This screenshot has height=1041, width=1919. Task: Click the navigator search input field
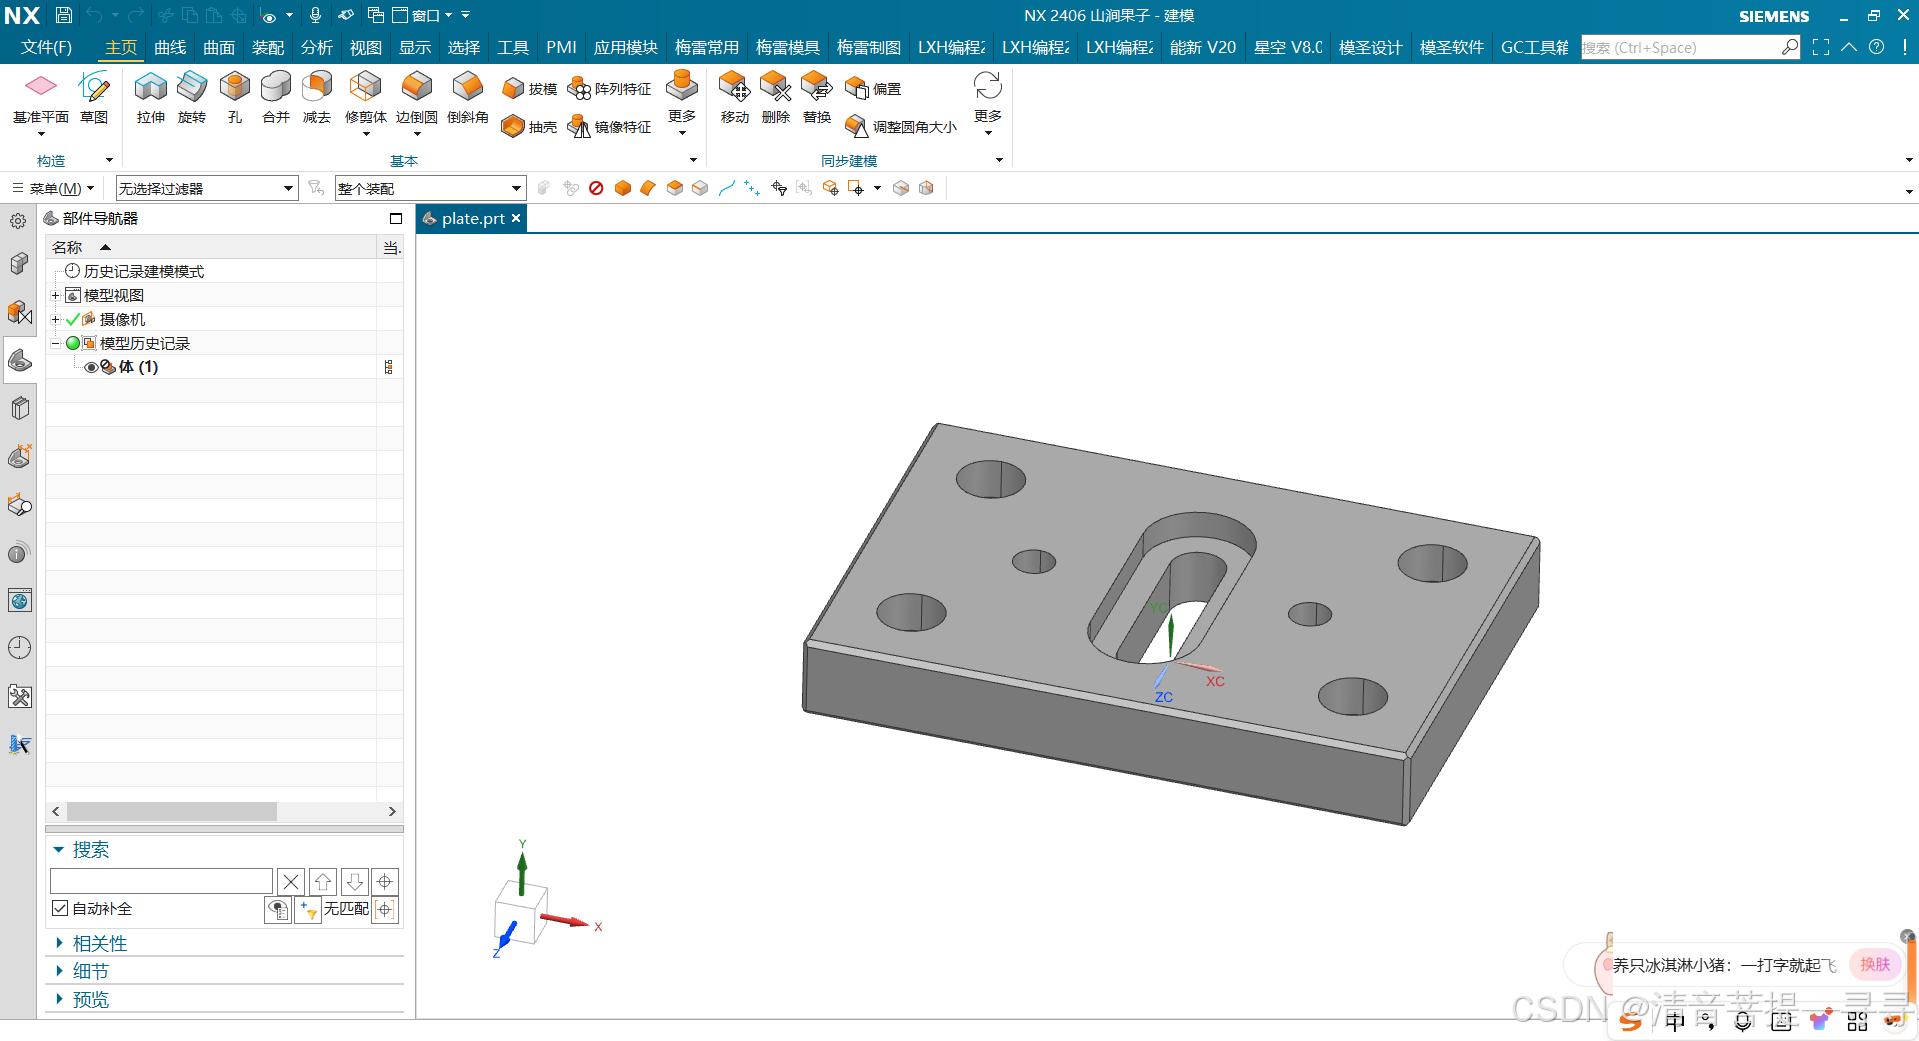coord(161,881)
